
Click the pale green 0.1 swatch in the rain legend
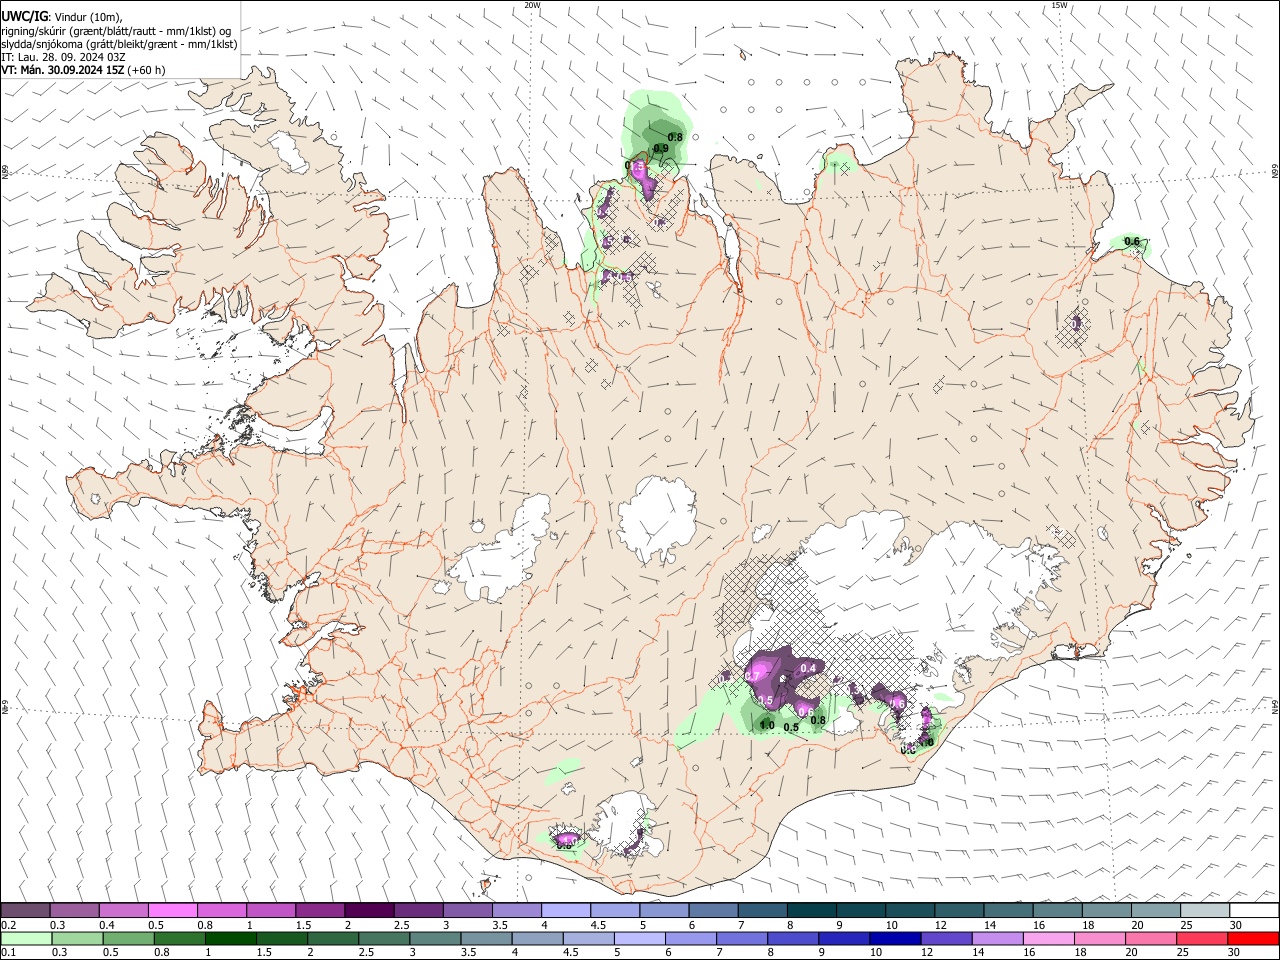25,939
